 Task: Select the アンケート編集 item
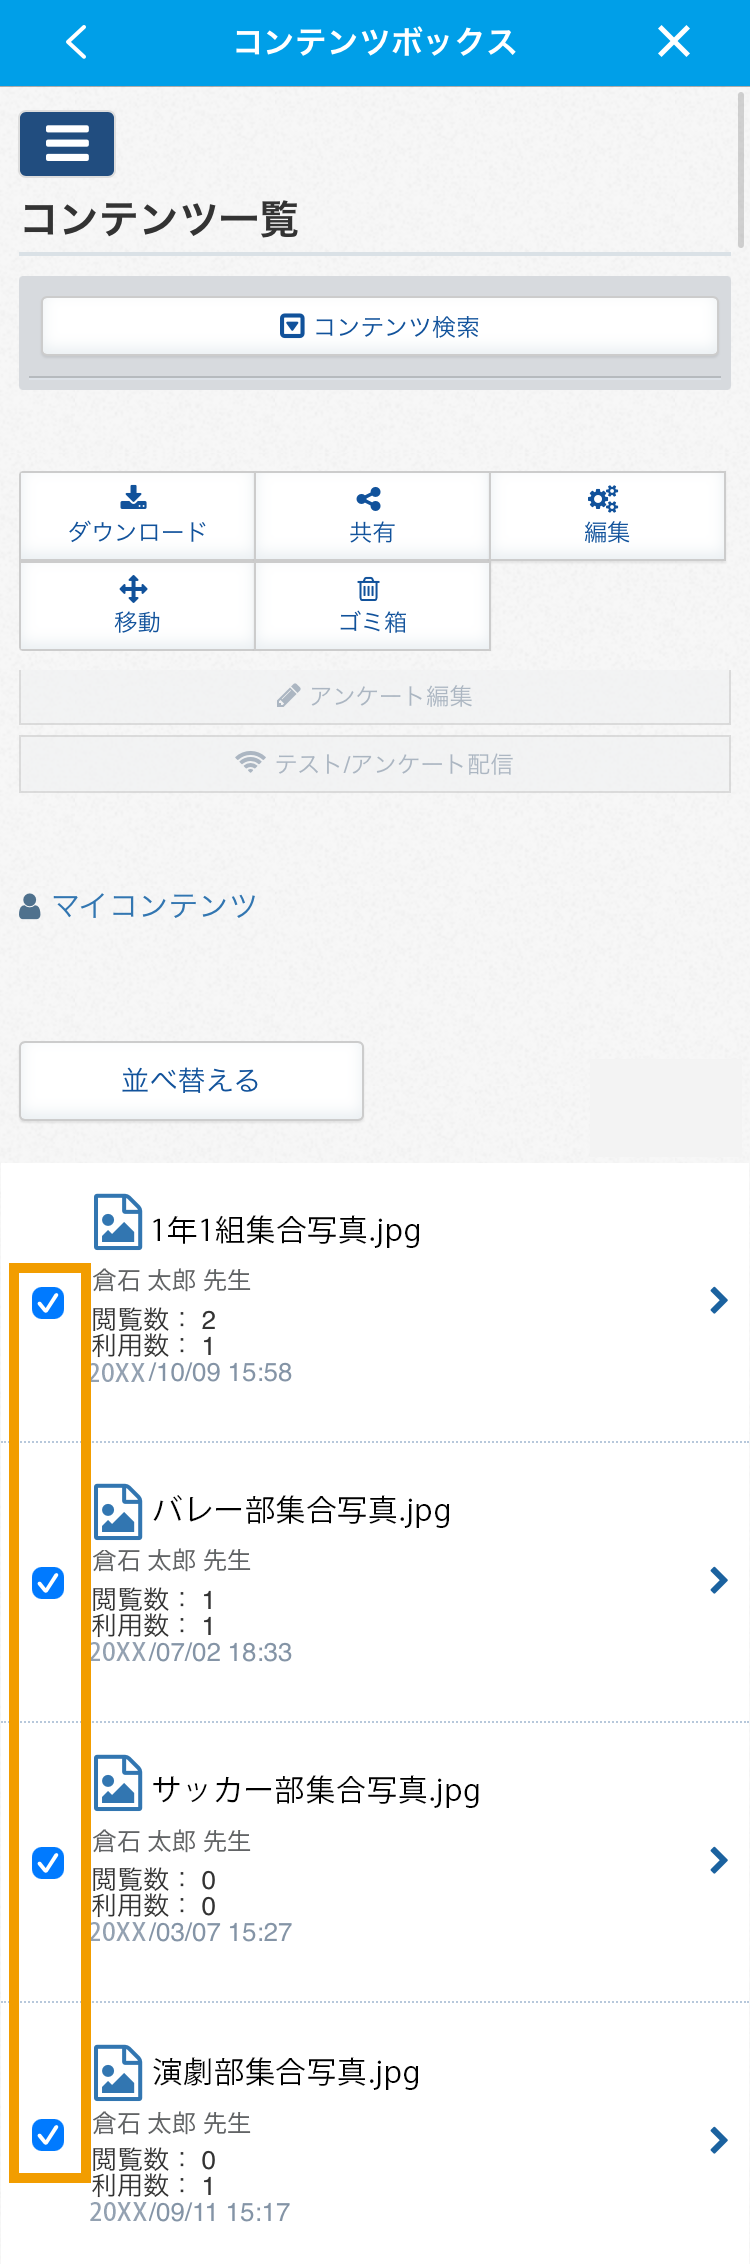375,696
